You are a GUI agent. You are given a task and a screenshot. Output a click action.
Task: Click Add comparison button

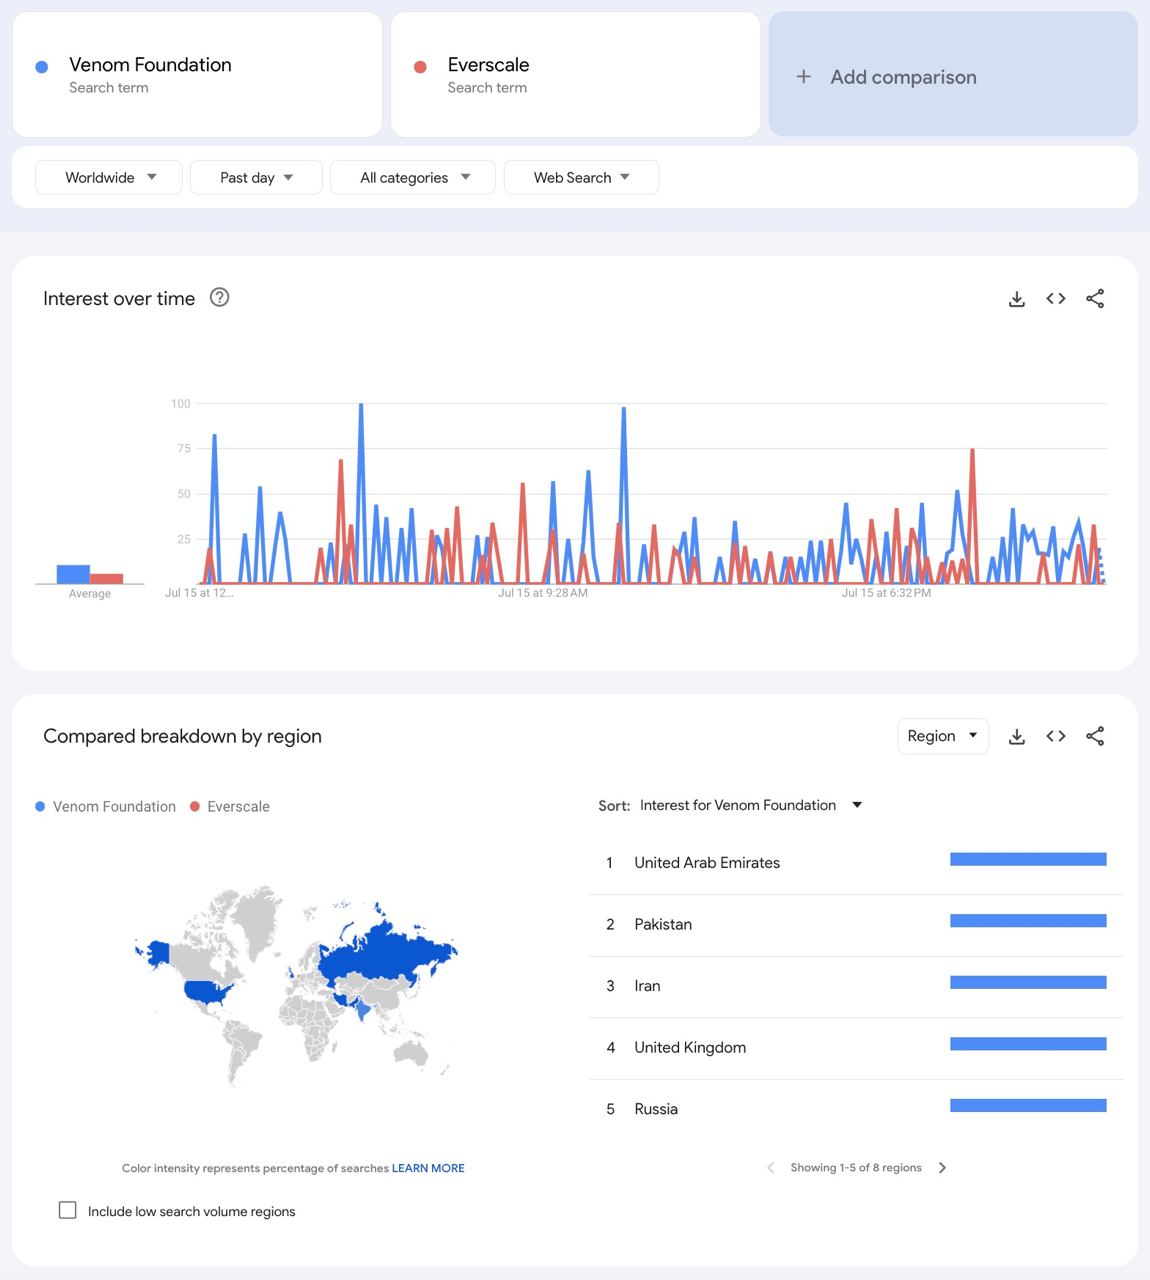952,77
